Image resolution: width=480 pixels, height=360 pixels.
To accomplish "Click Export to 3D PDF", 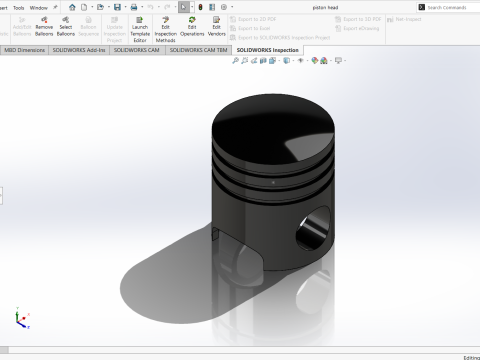I will [x=358, y=19].
